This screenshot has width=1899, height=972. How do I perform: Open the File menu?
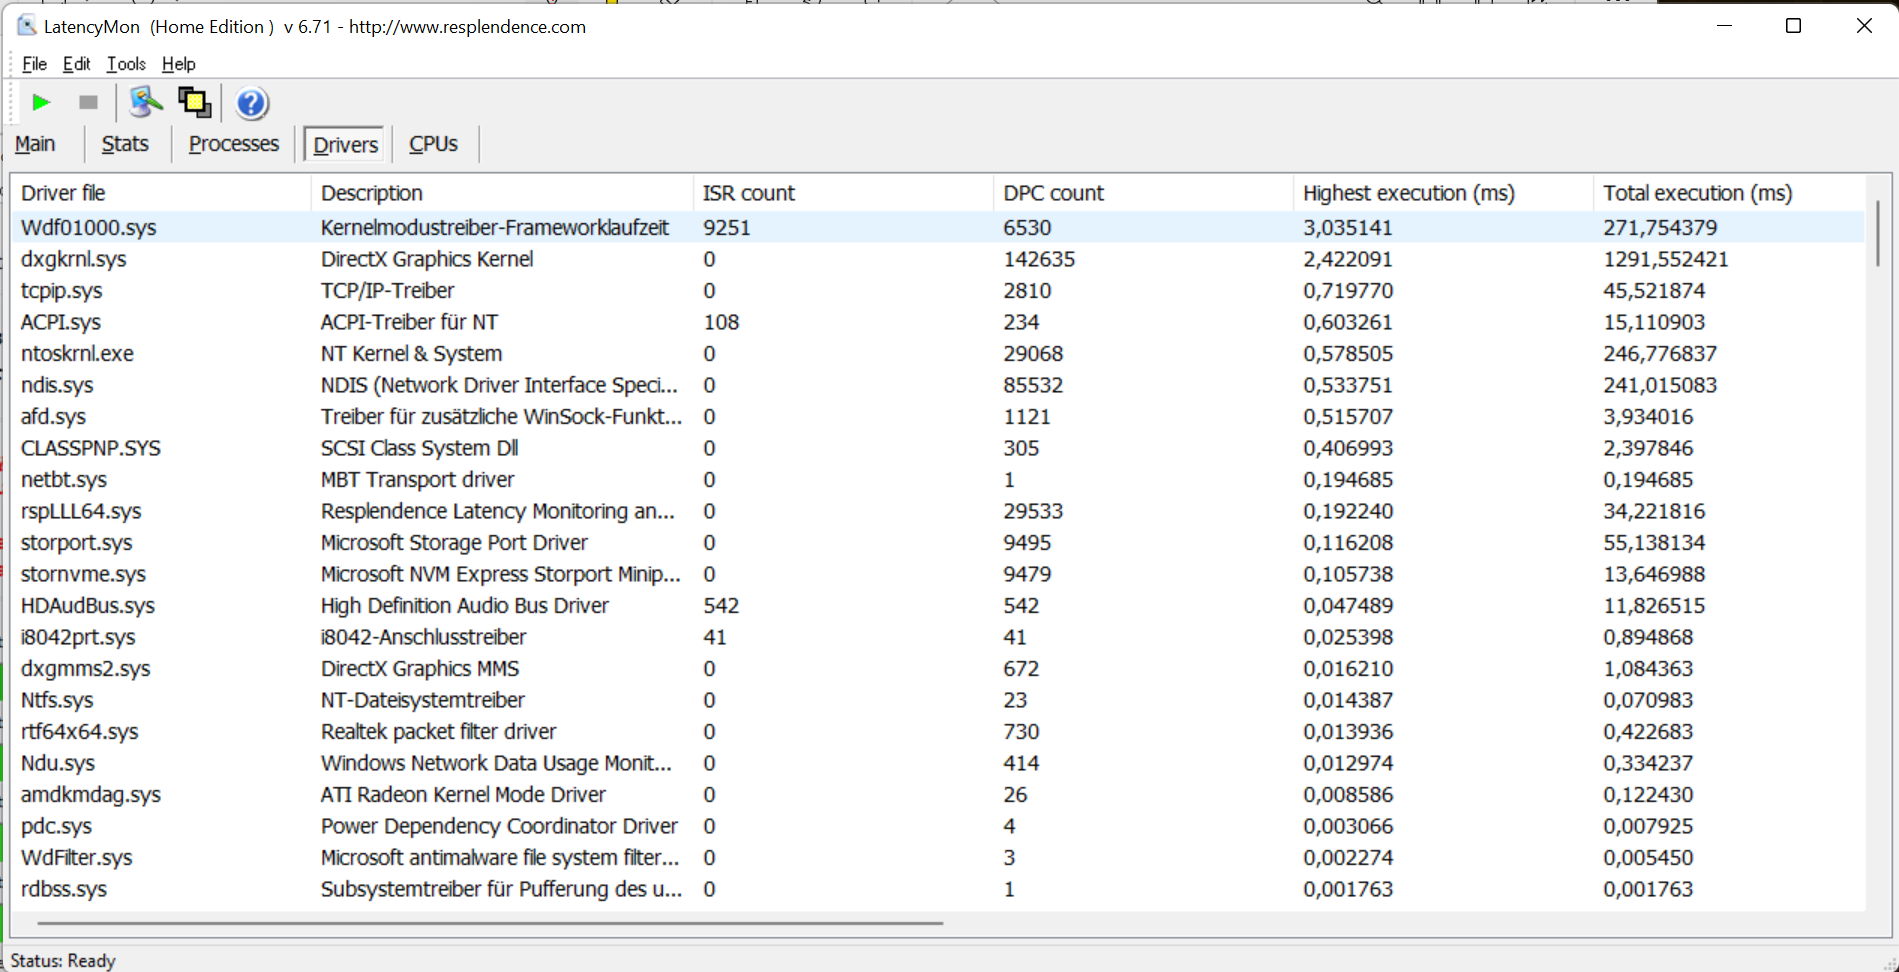point(34,64)
